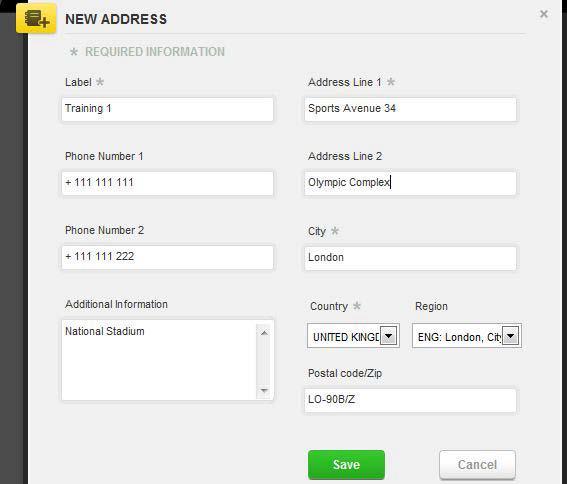Image resolution: width=567 pixels, height=484 pixels.
Task: Click scroll down arrow in Additional Information
Action: pyautogui.click(x=264, y=391)
